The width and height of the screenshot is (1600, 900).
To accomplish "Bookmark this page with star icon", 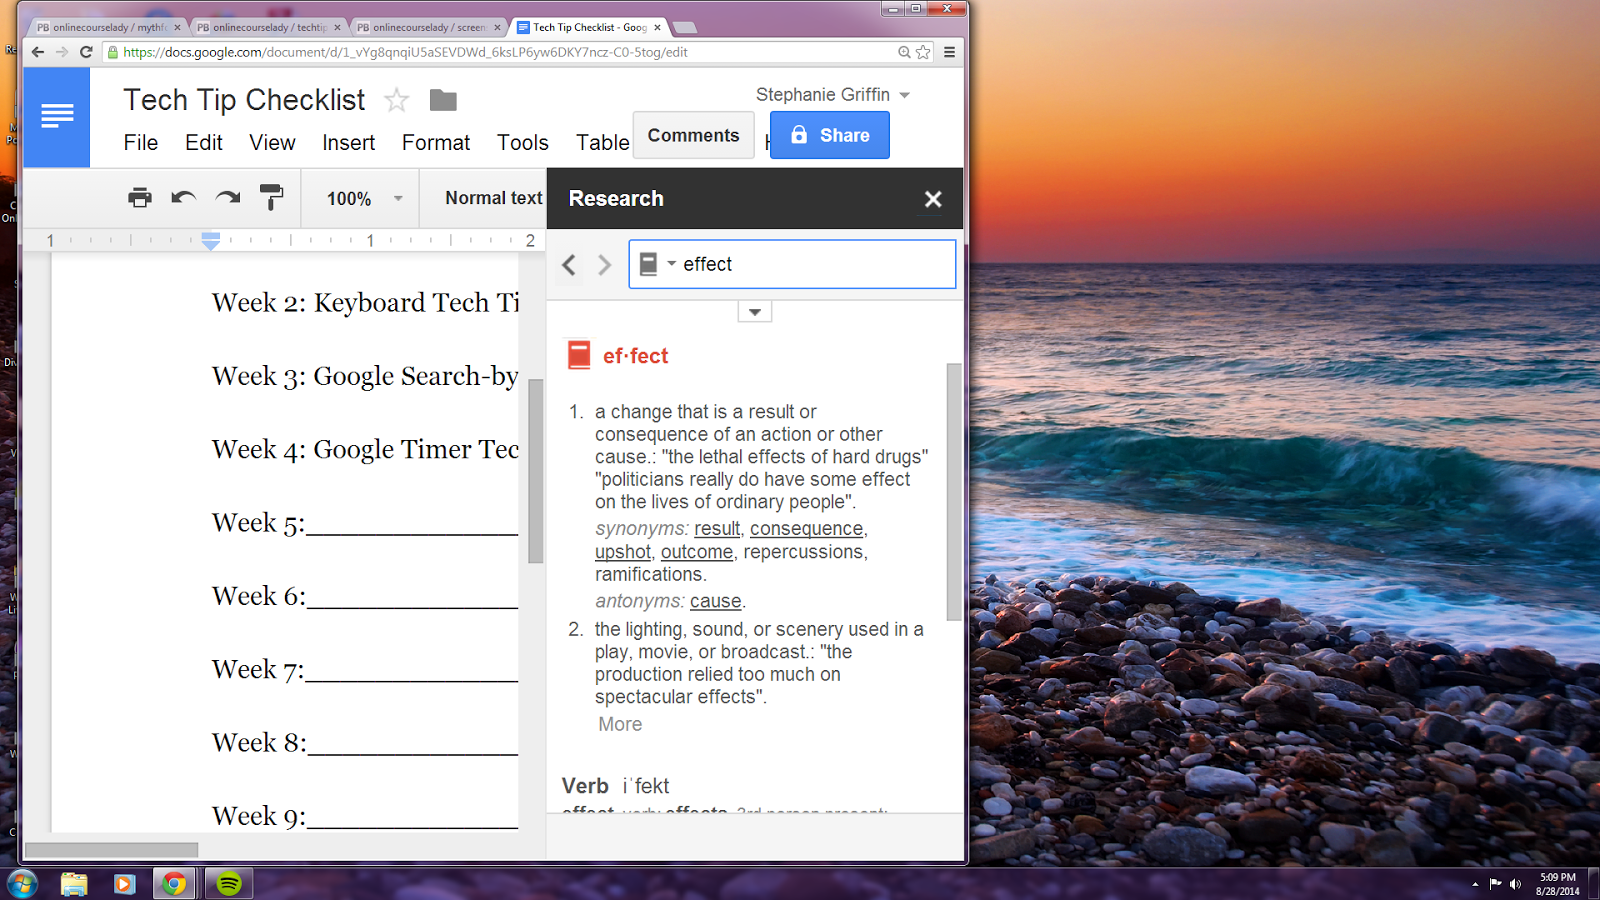I will coord(923,52).
